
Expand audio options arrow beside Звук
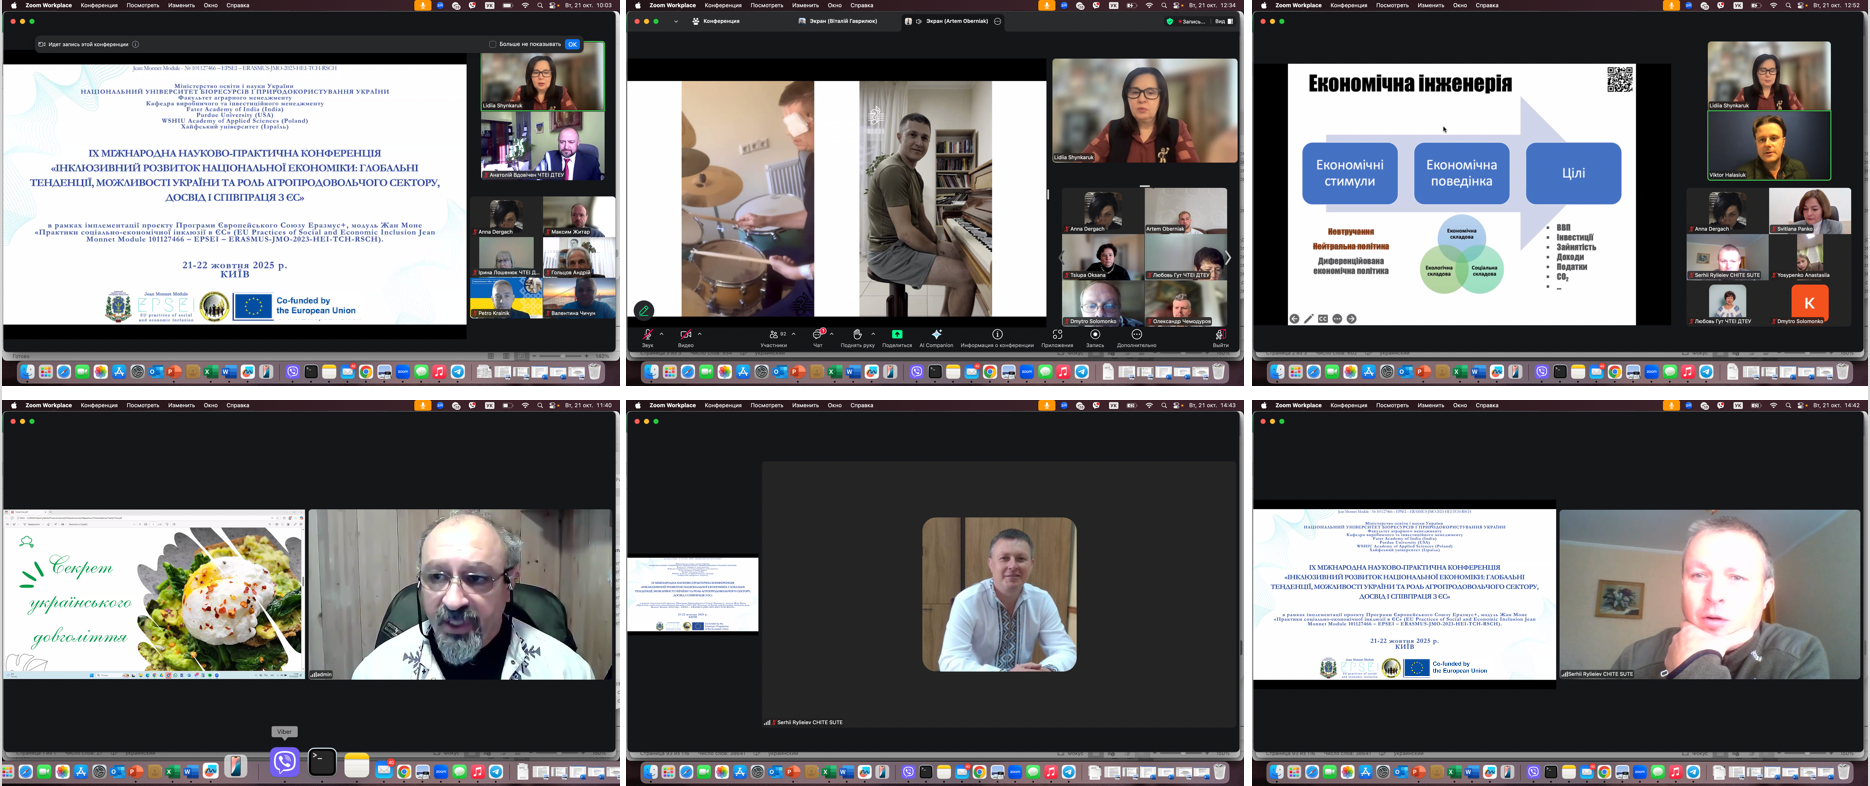[x=661, y=334]
